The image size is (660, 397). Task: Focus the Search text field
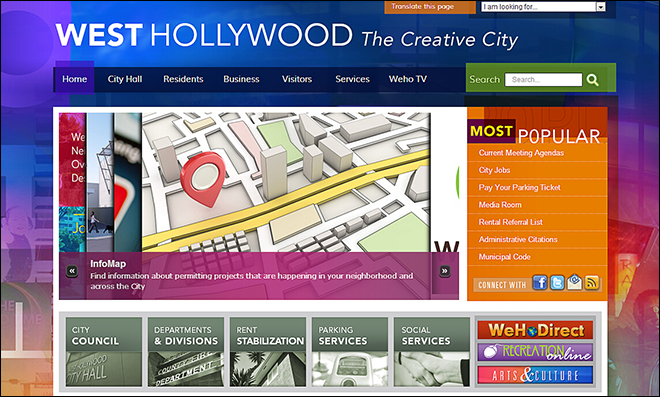[543, 80]
